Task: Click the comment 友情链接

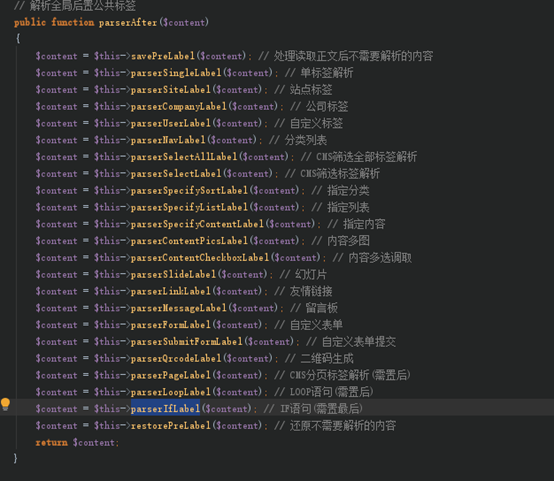Action: click(x=311, y=291)
